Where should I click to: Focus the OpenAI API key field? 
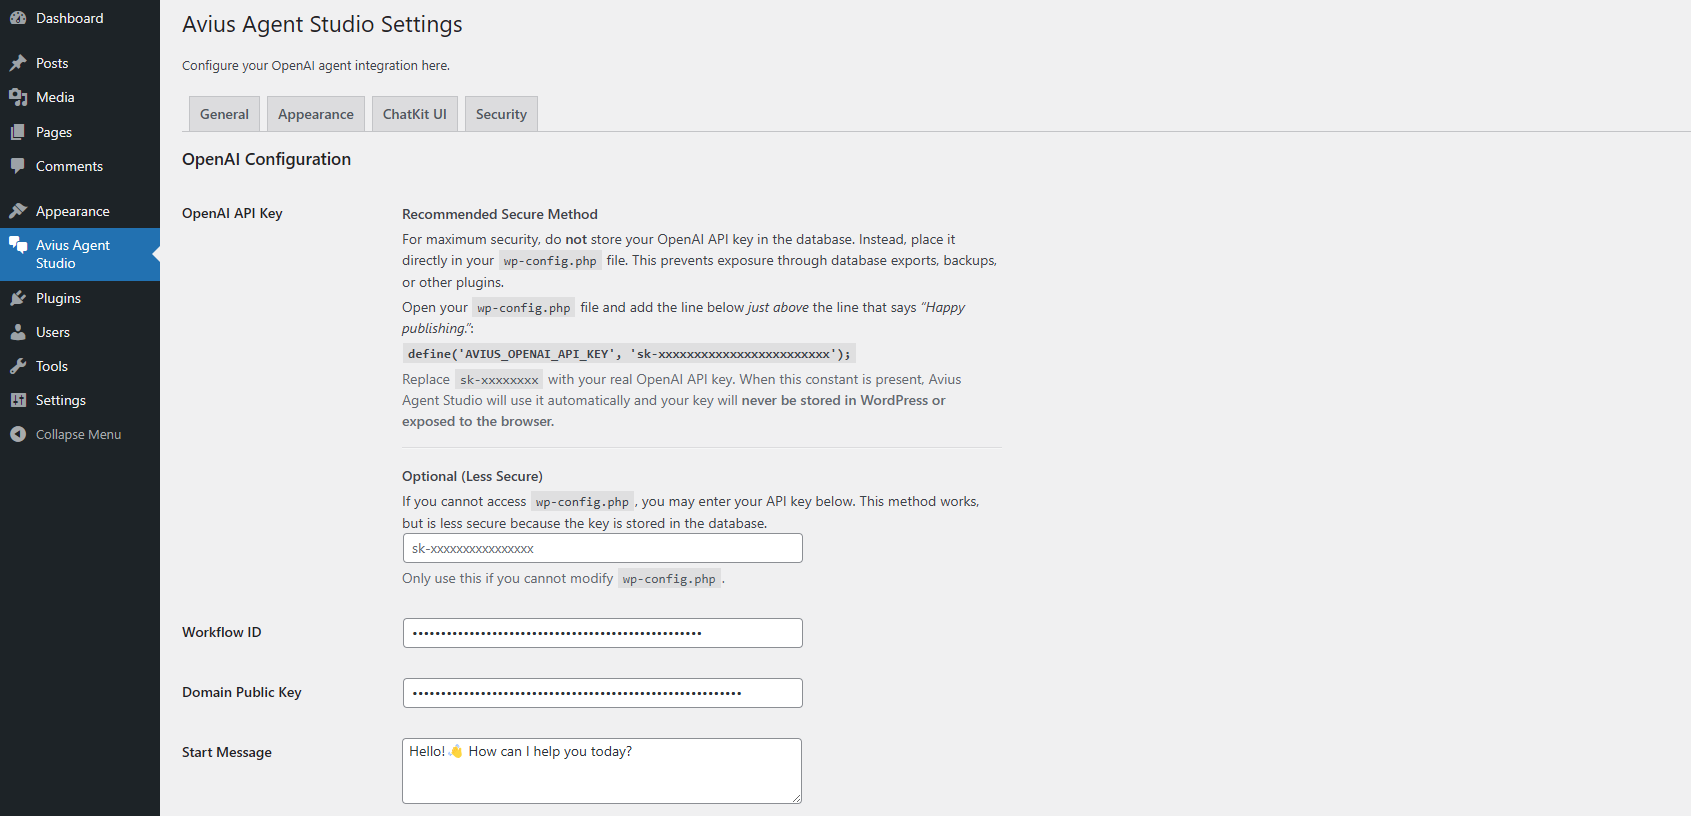pyautogui.click(x=602, y=548)
